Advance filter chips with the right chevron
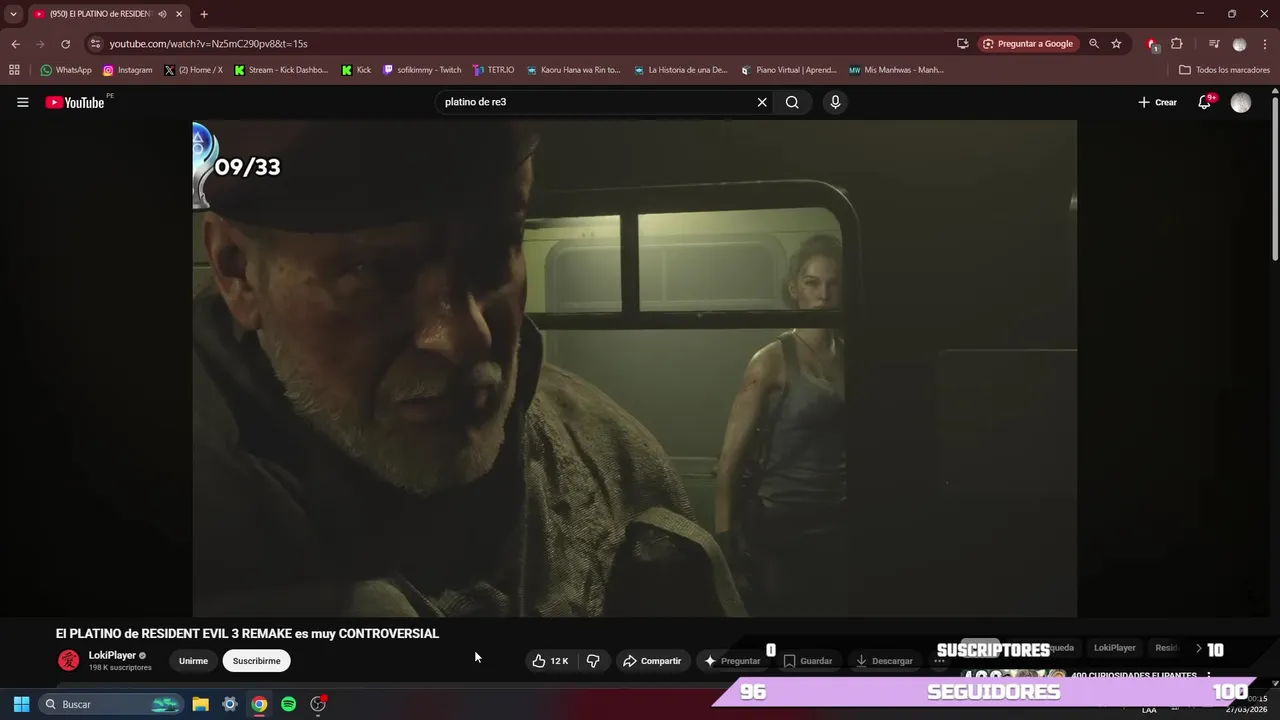 pos(1199,648)
